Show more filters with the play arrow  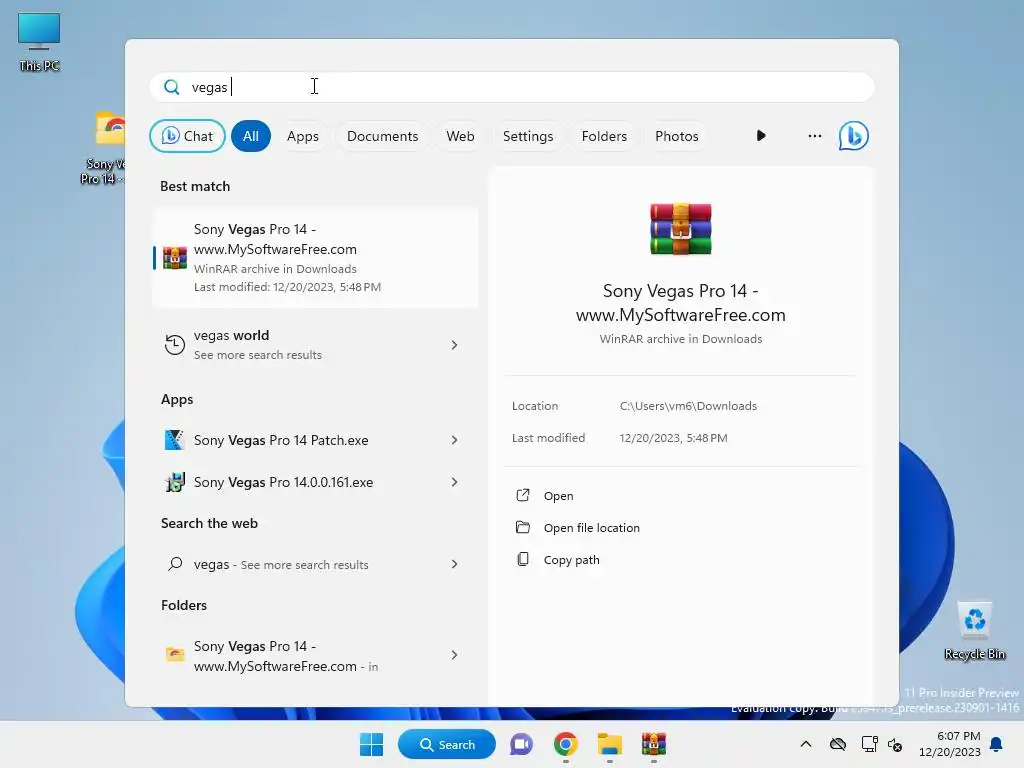(x=761, y=136)
